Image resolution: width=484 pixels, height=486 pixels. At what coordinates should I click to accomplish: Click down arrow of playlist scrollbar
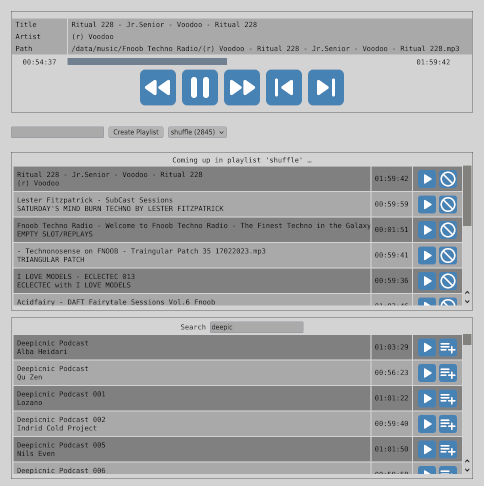click(x=467, y=301)
